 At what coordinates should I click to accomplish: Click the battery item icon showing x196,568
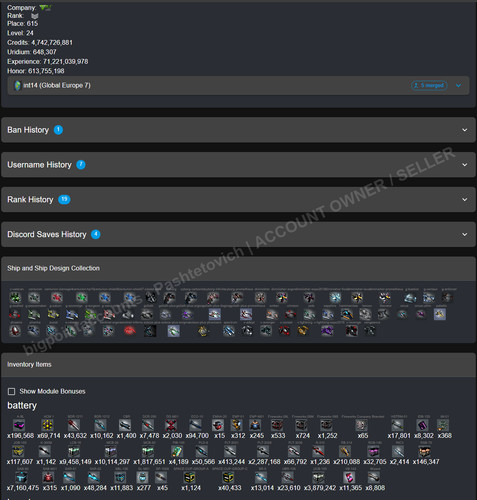coord(19,425)
